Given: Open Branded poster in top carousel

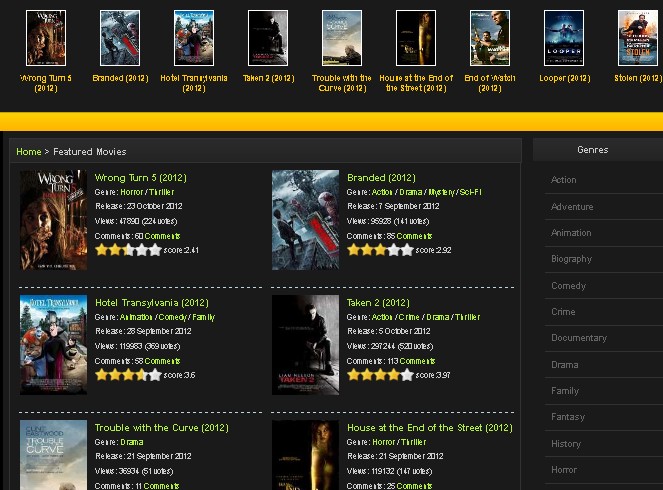Looking at the screenshot, I should click(x=120, y=38).
